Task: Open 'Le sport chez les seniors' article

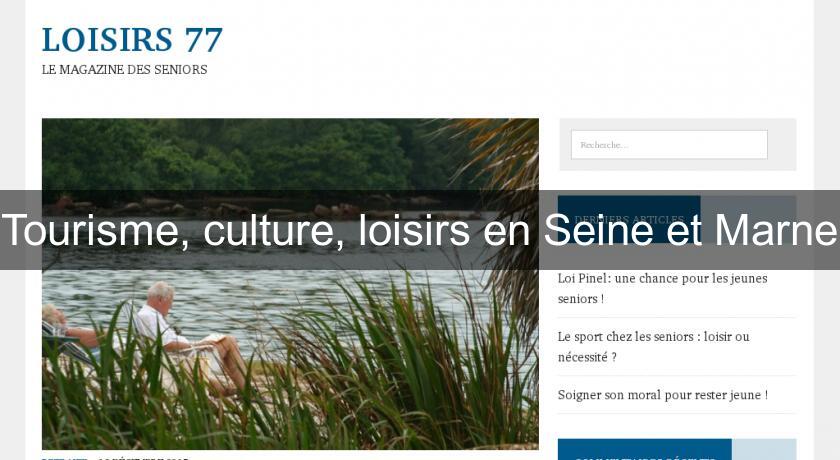Action: (x=654, y=346)
